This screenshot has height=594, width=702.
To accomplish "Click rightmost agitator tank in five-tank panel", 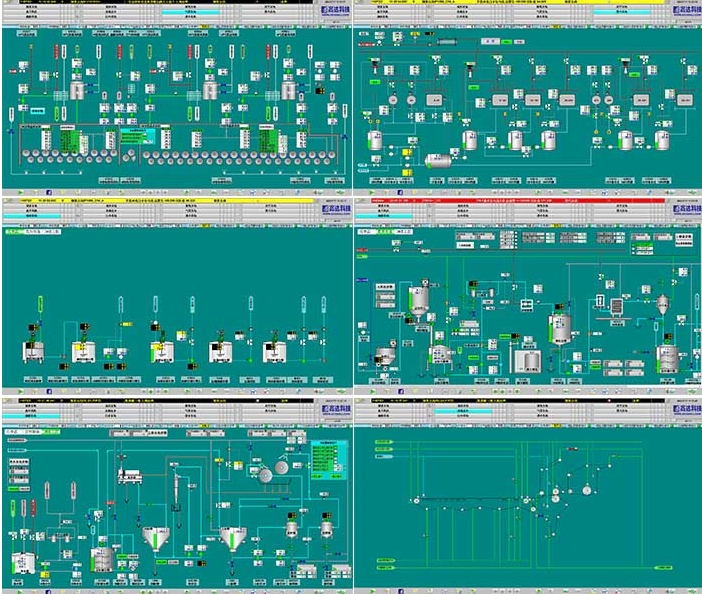I will click(274, 352).
